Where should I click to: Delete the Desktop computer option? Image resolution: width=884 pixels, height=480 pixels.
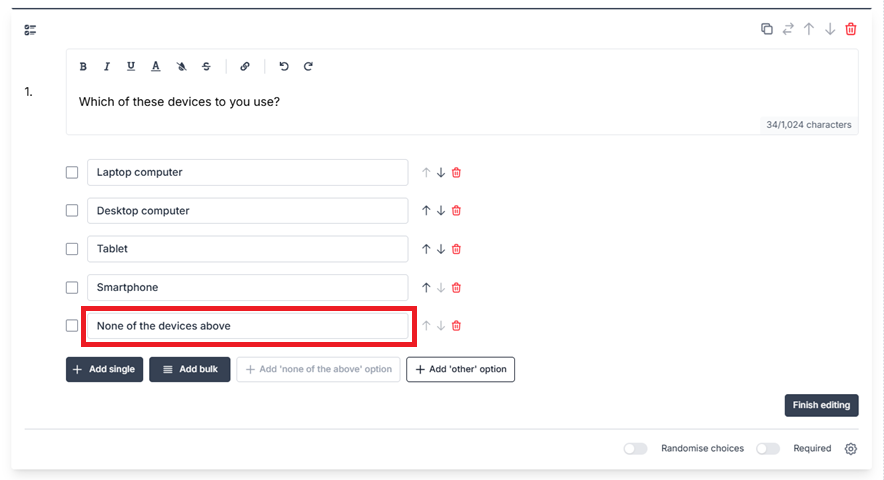[457, 210]
